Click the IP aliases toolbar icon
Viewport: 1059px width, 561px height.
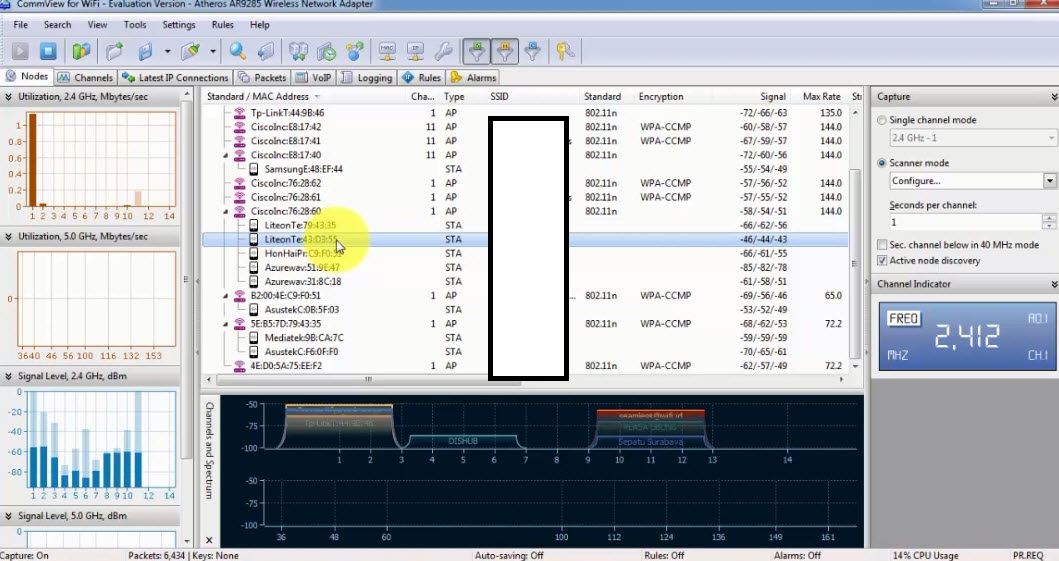click(415, 50)
